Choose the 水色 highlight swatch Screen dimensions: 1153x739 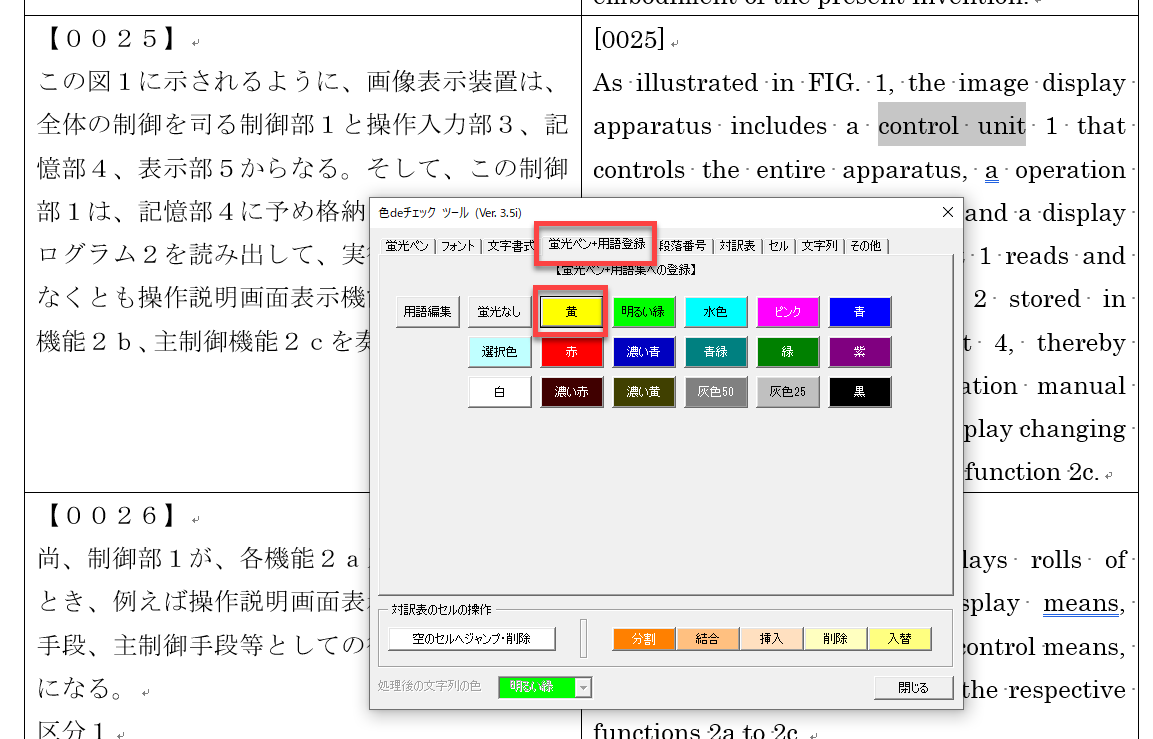(x=715, y=312)
